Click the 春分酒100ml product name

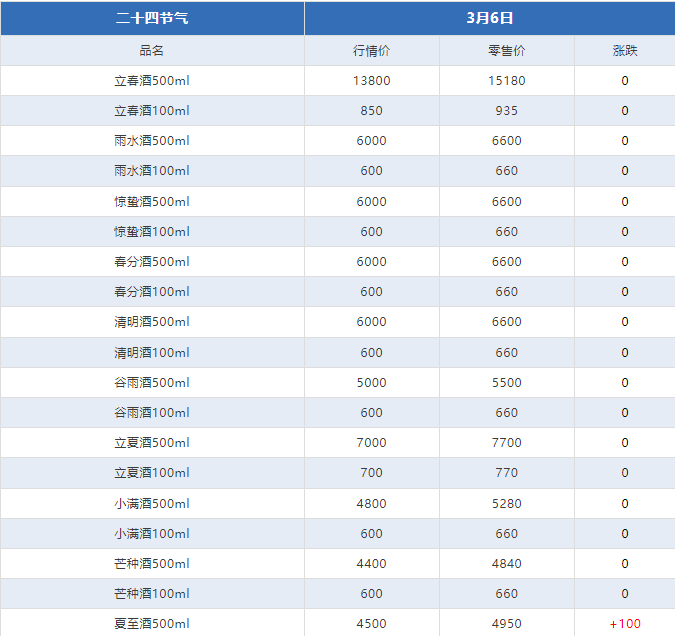[x=152, y=292]
